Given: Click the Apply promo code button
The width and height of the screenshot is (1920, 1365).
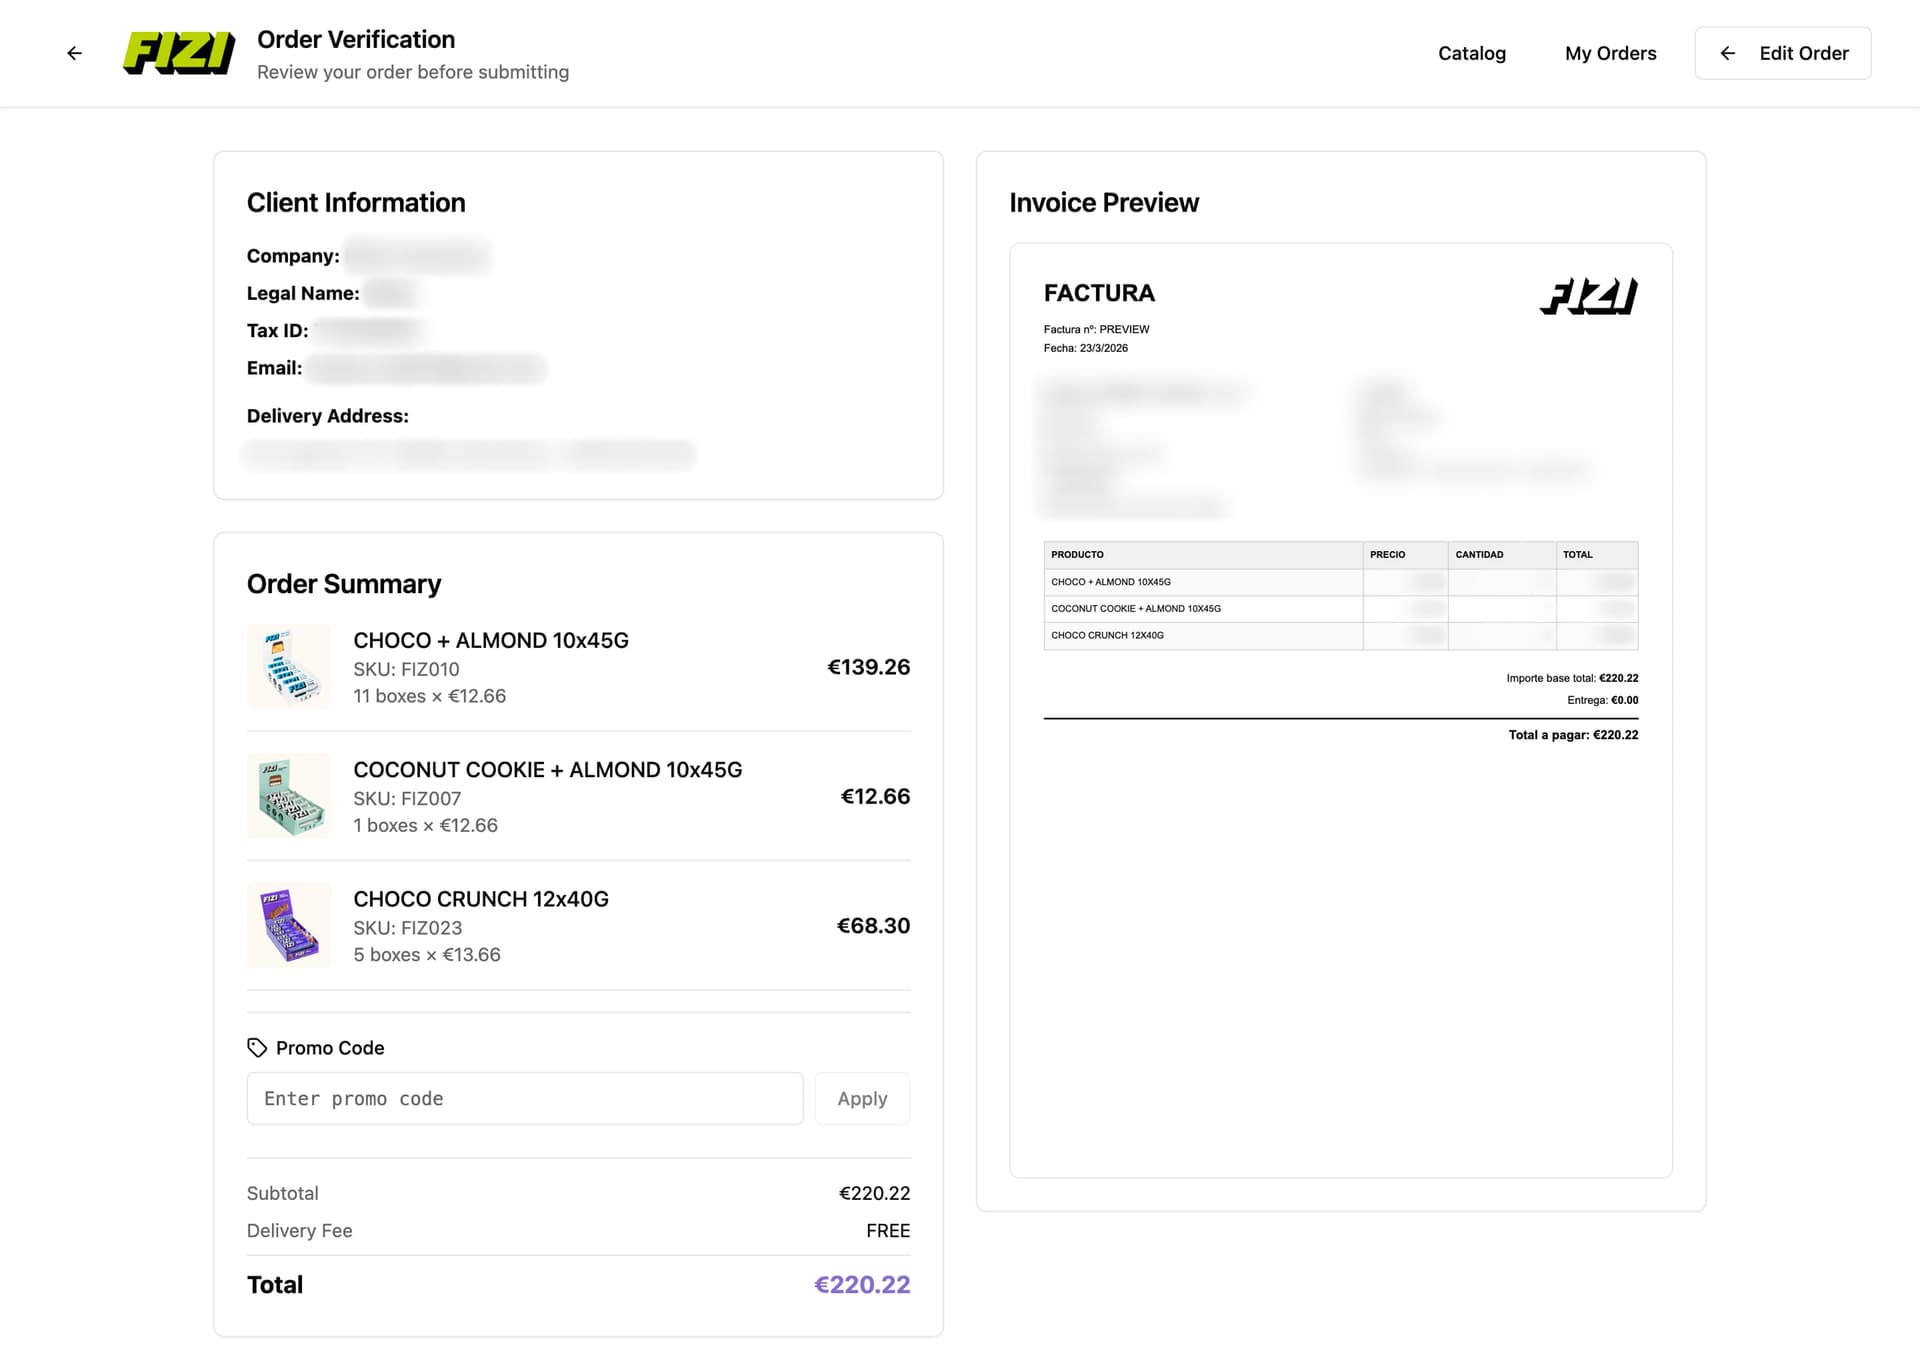Looking at the screenshot, I should (x=861, y=1098).
